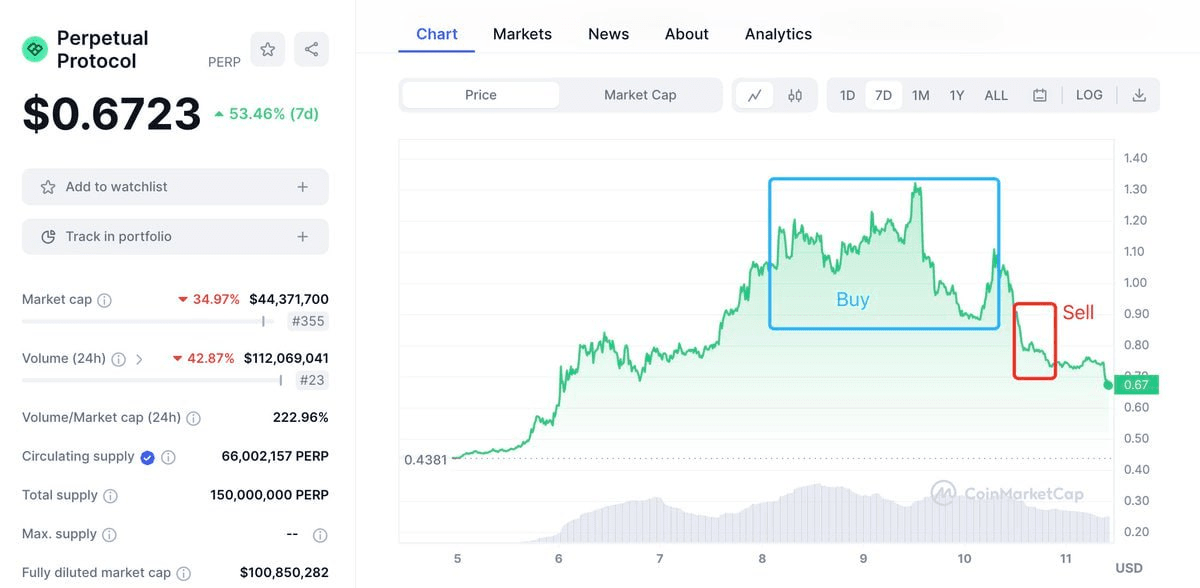Select the ALL time range button
Image resolution: width=1200 pixels, height=588 pixels.
point(996,95)
